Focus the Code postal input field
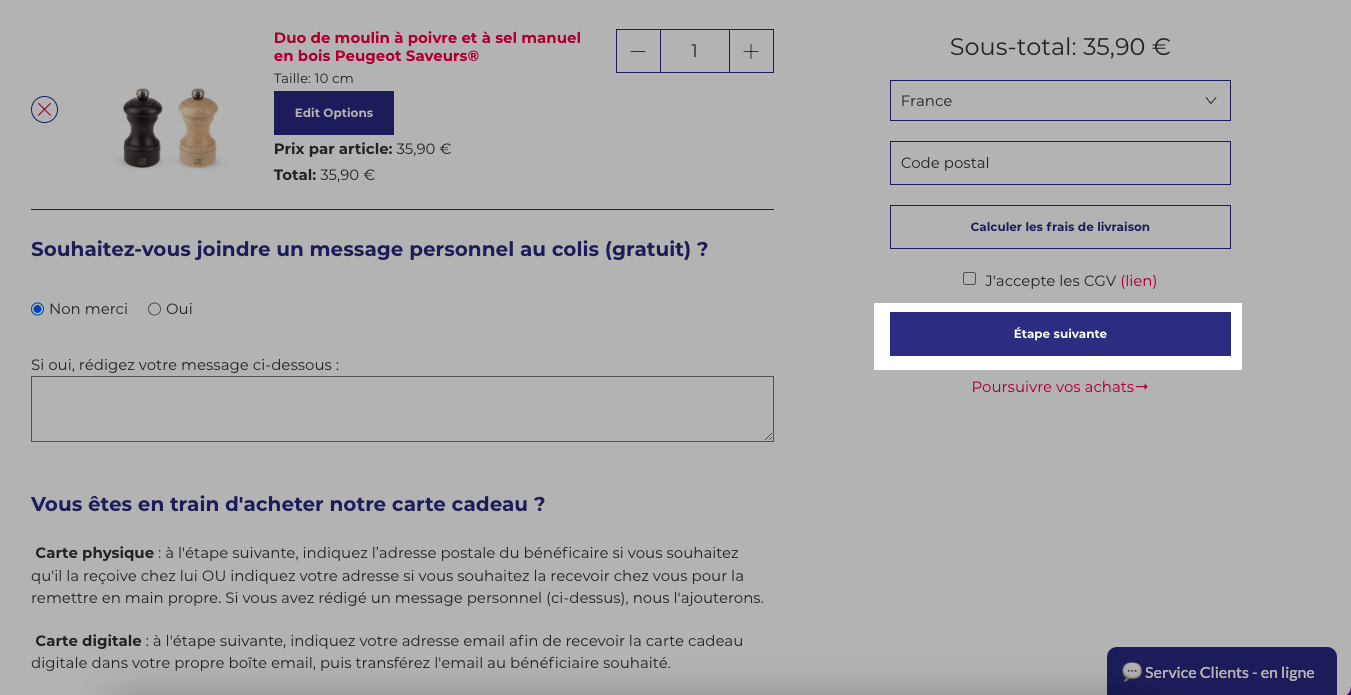1351x695 pixels. pos(1060,163)
